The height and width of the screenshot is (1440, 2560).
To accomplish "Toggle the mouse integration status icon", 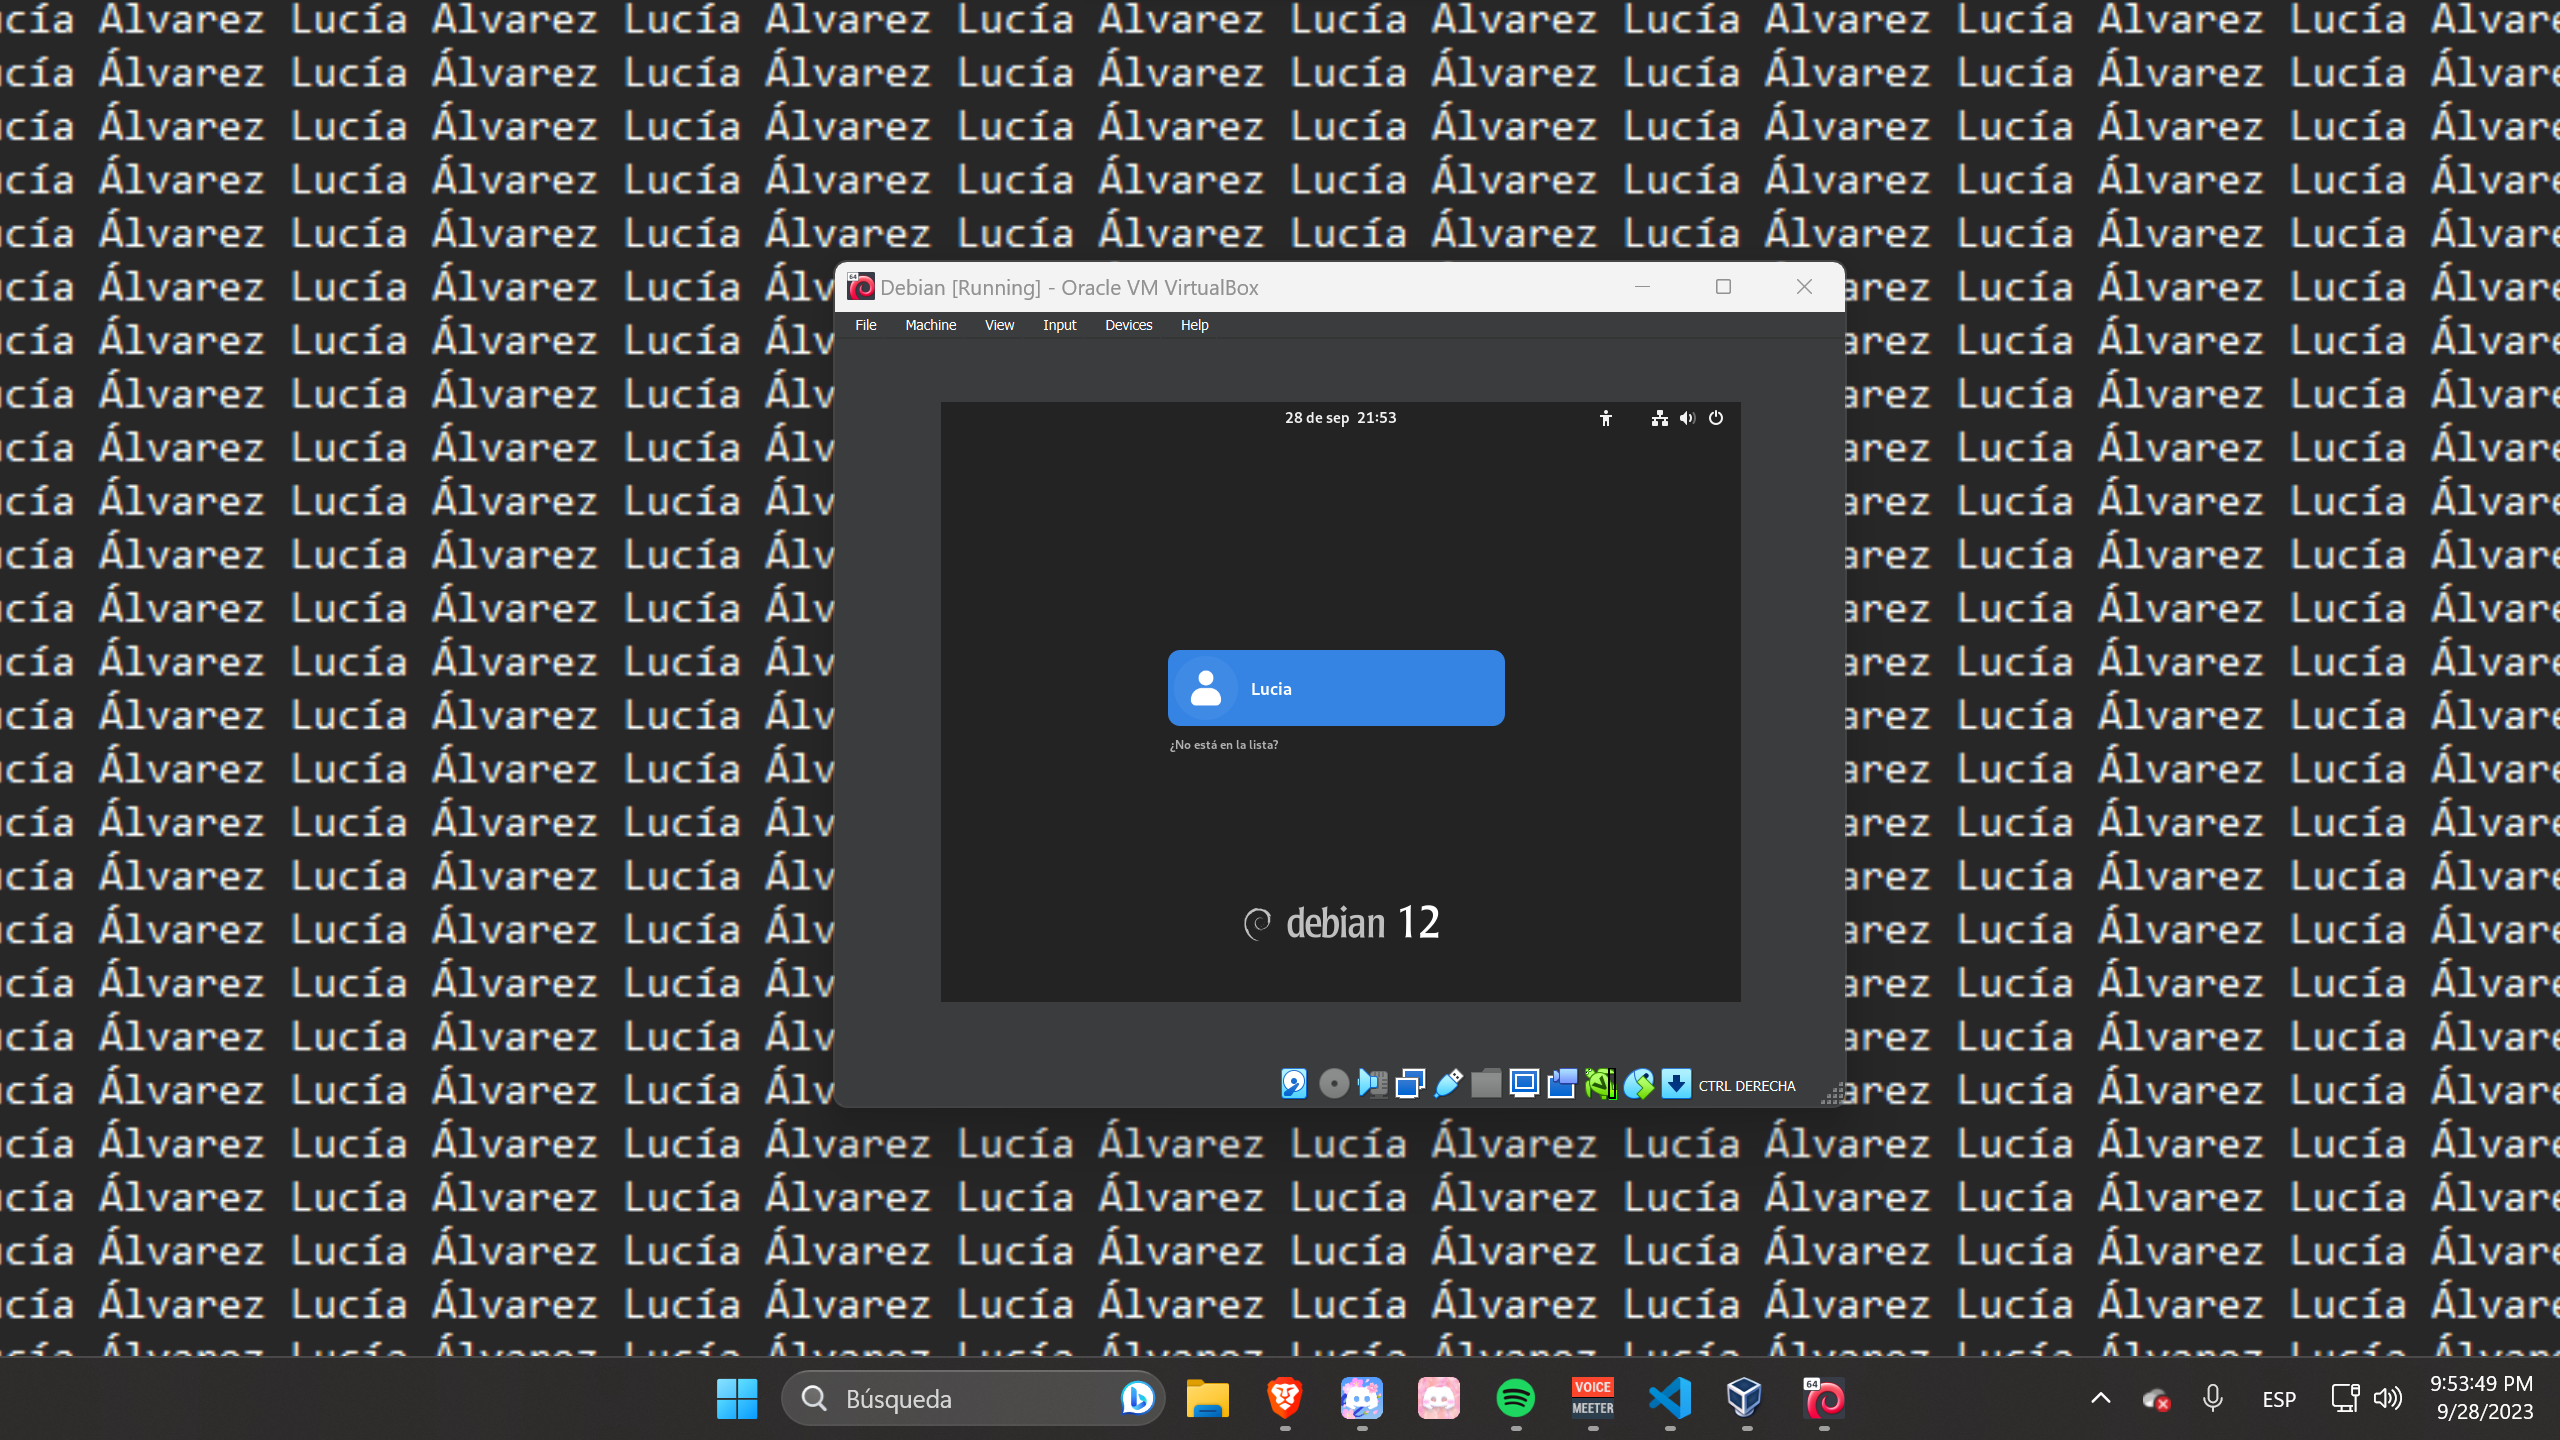I will (1638, 1084).
